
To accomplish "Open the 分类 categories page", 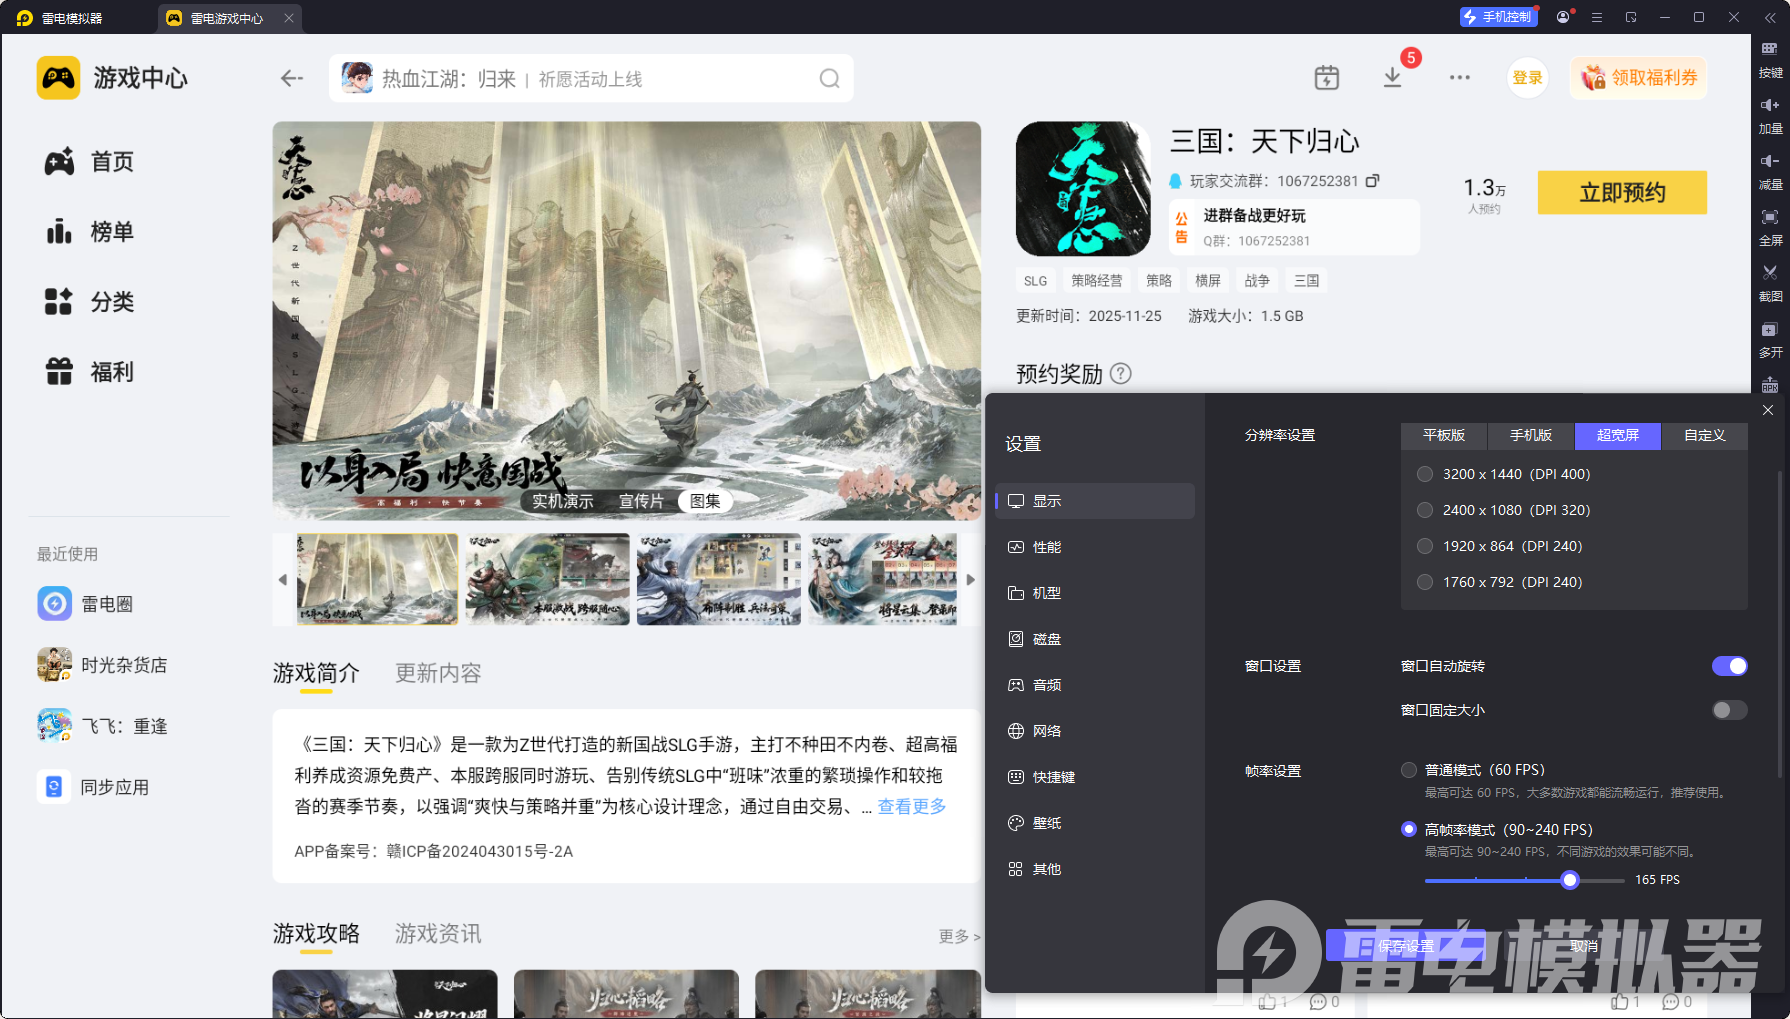I will click(89, 302).
